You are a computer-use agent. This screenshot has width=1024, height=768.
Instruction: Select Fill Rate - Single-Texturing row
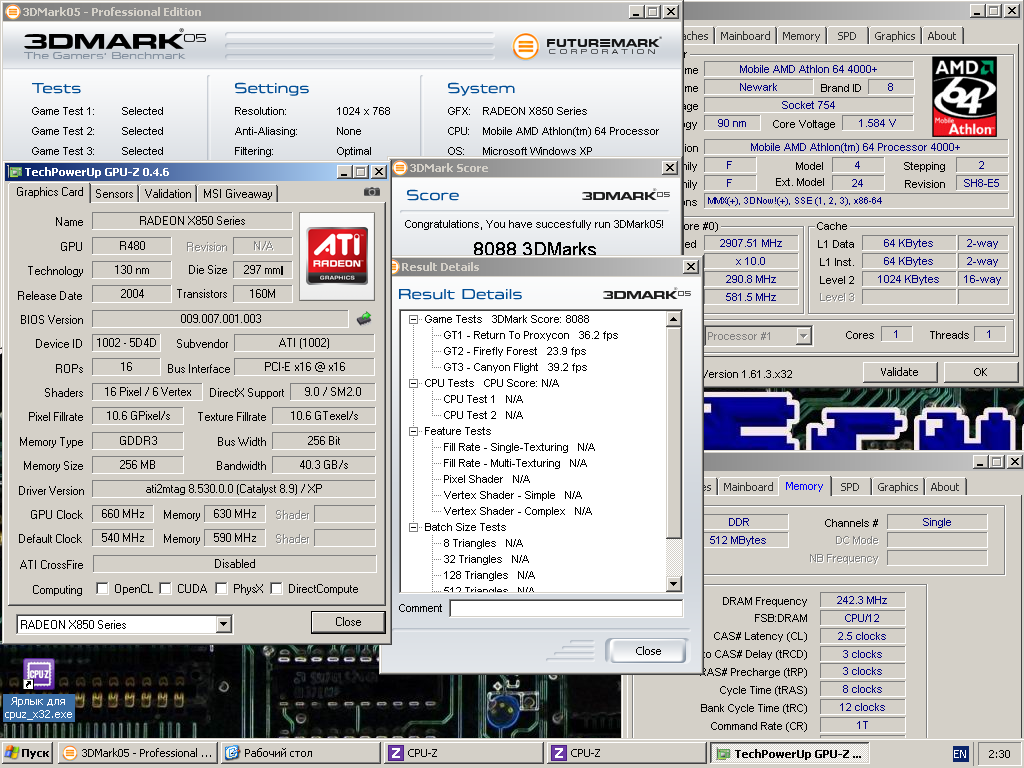point(519,447)
